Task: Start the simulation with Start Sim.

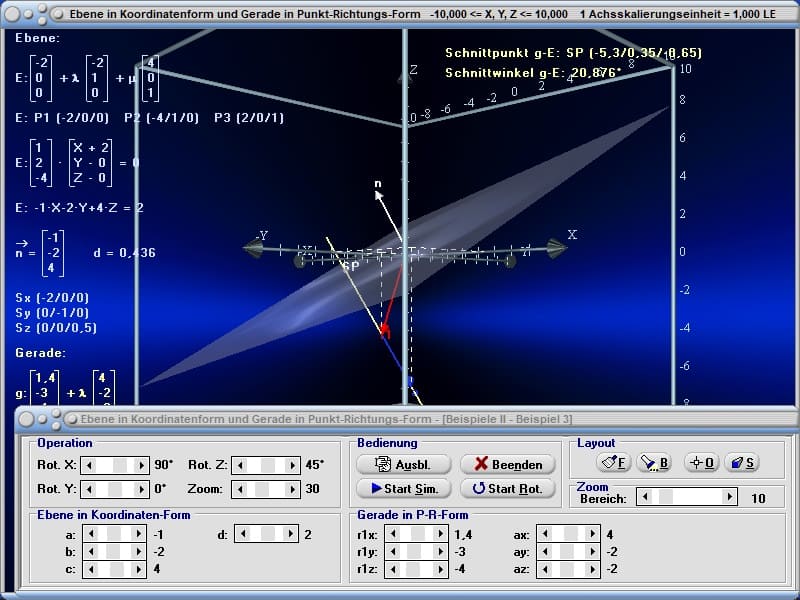Action: coord(404,488)
